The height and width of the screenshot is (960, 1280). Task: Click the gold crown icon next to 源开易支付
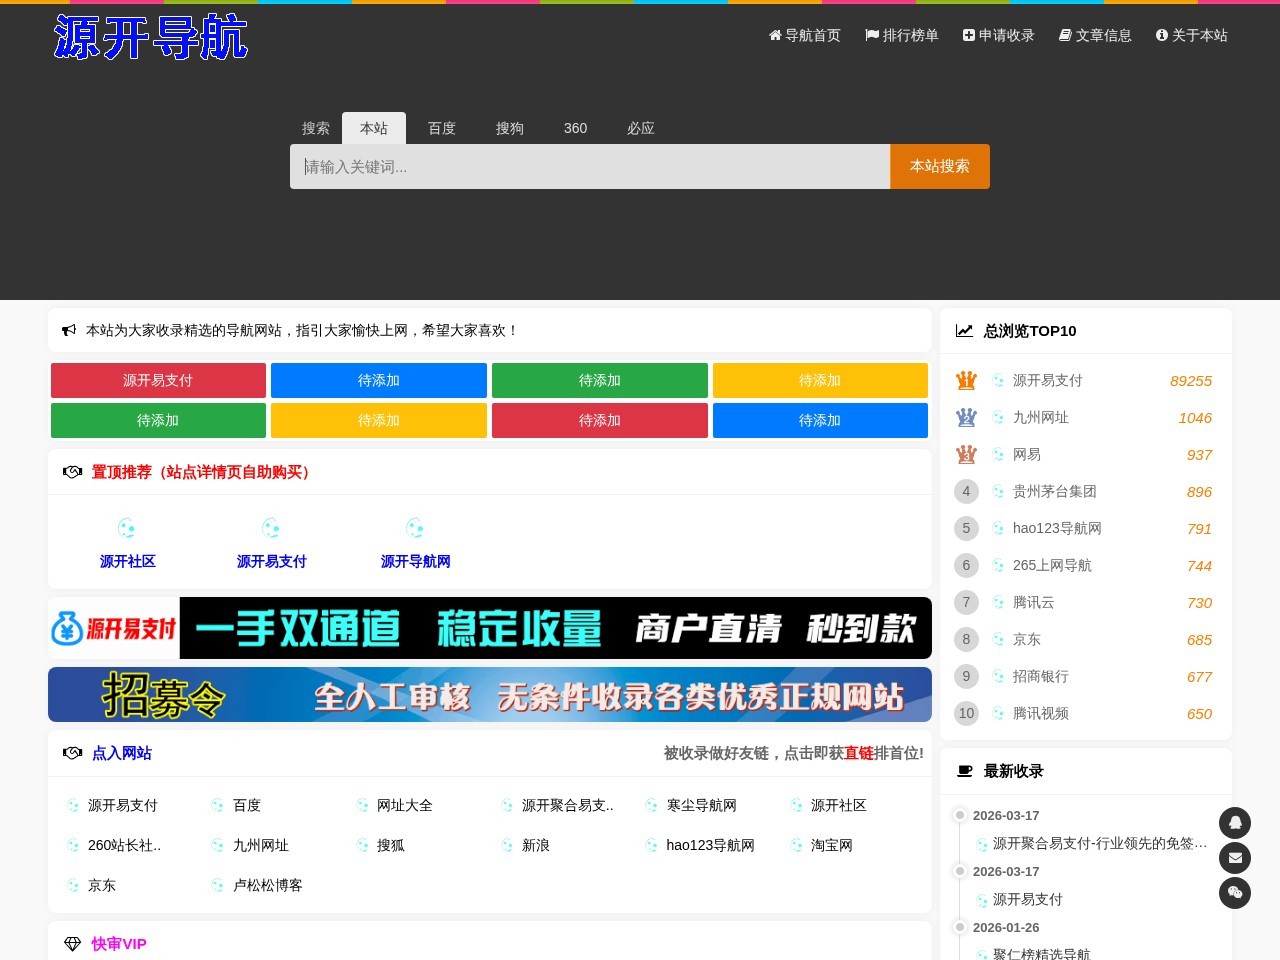pos(965,380)
